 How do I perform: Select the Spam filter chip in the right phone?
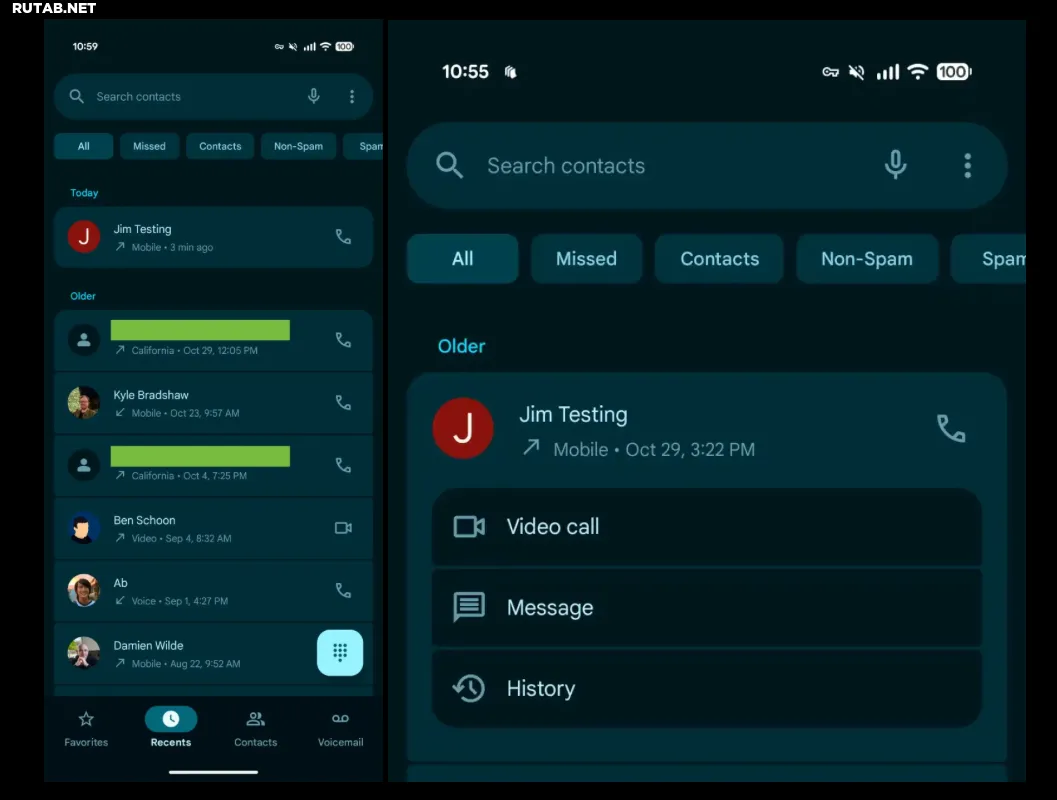pyautogui.click(x=988, y=259)
